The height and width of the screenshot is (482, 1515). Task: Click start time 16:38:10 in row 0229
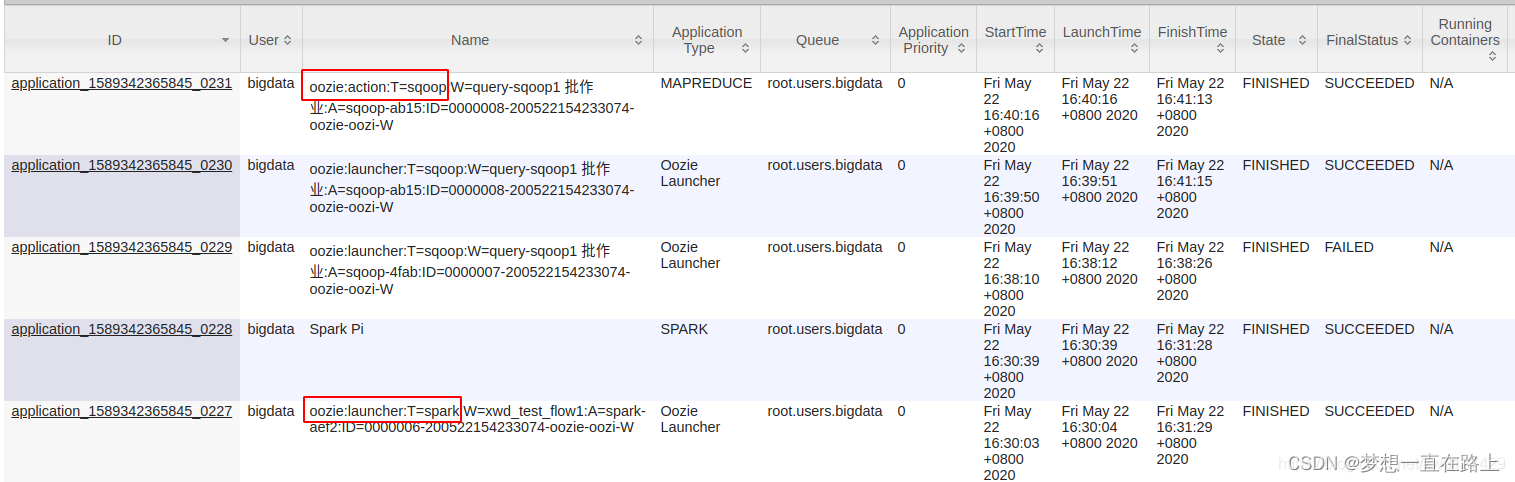pyautogui.click(x=1012, y=279)
